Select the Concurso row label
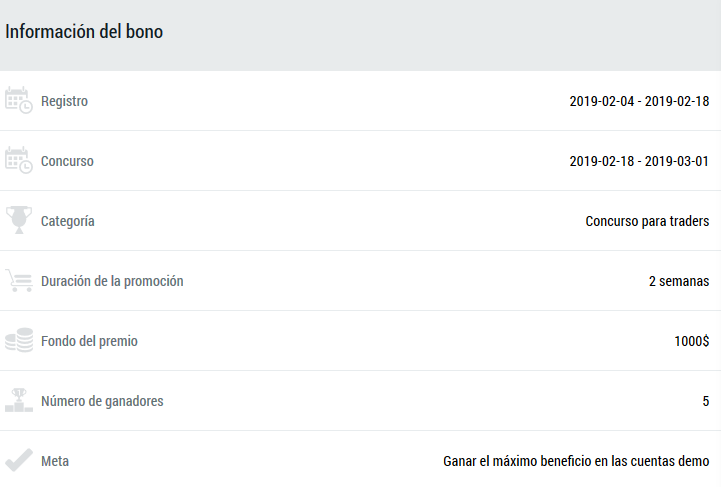The image size is (721, 487). tap(67, 161)
